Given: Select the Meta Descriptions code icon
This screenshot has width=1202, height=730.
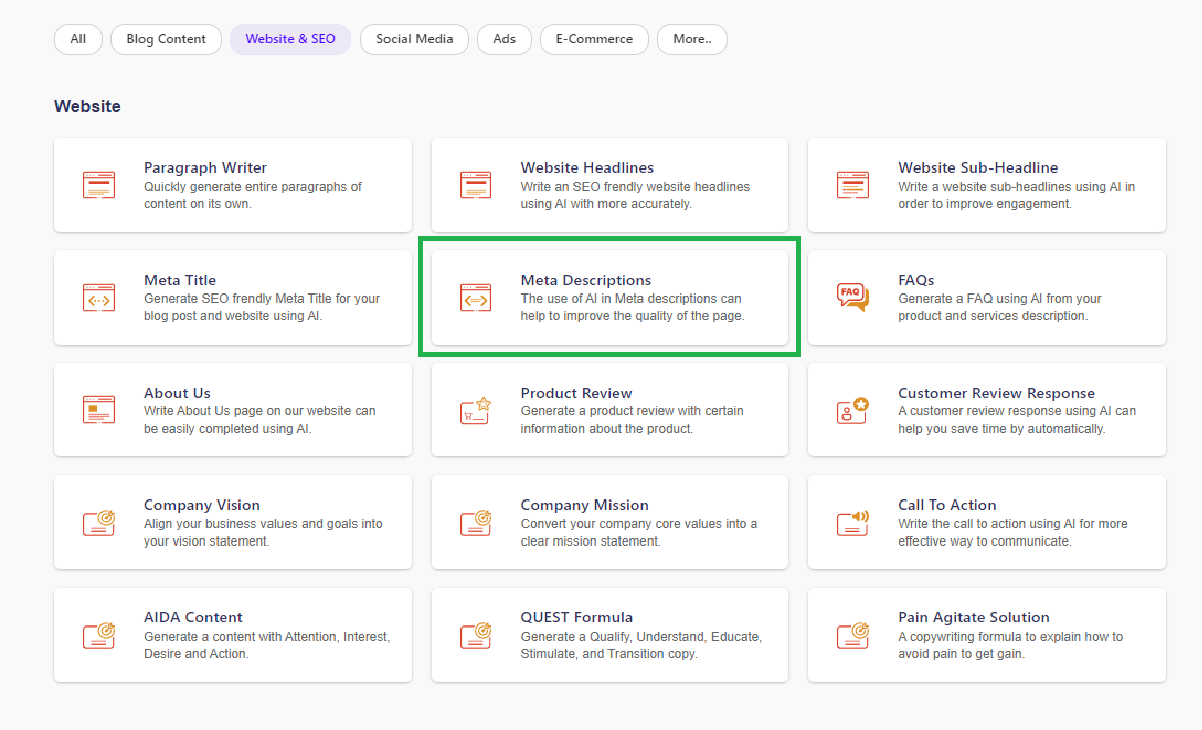Looking at the screenshot, I should (475, 297).
